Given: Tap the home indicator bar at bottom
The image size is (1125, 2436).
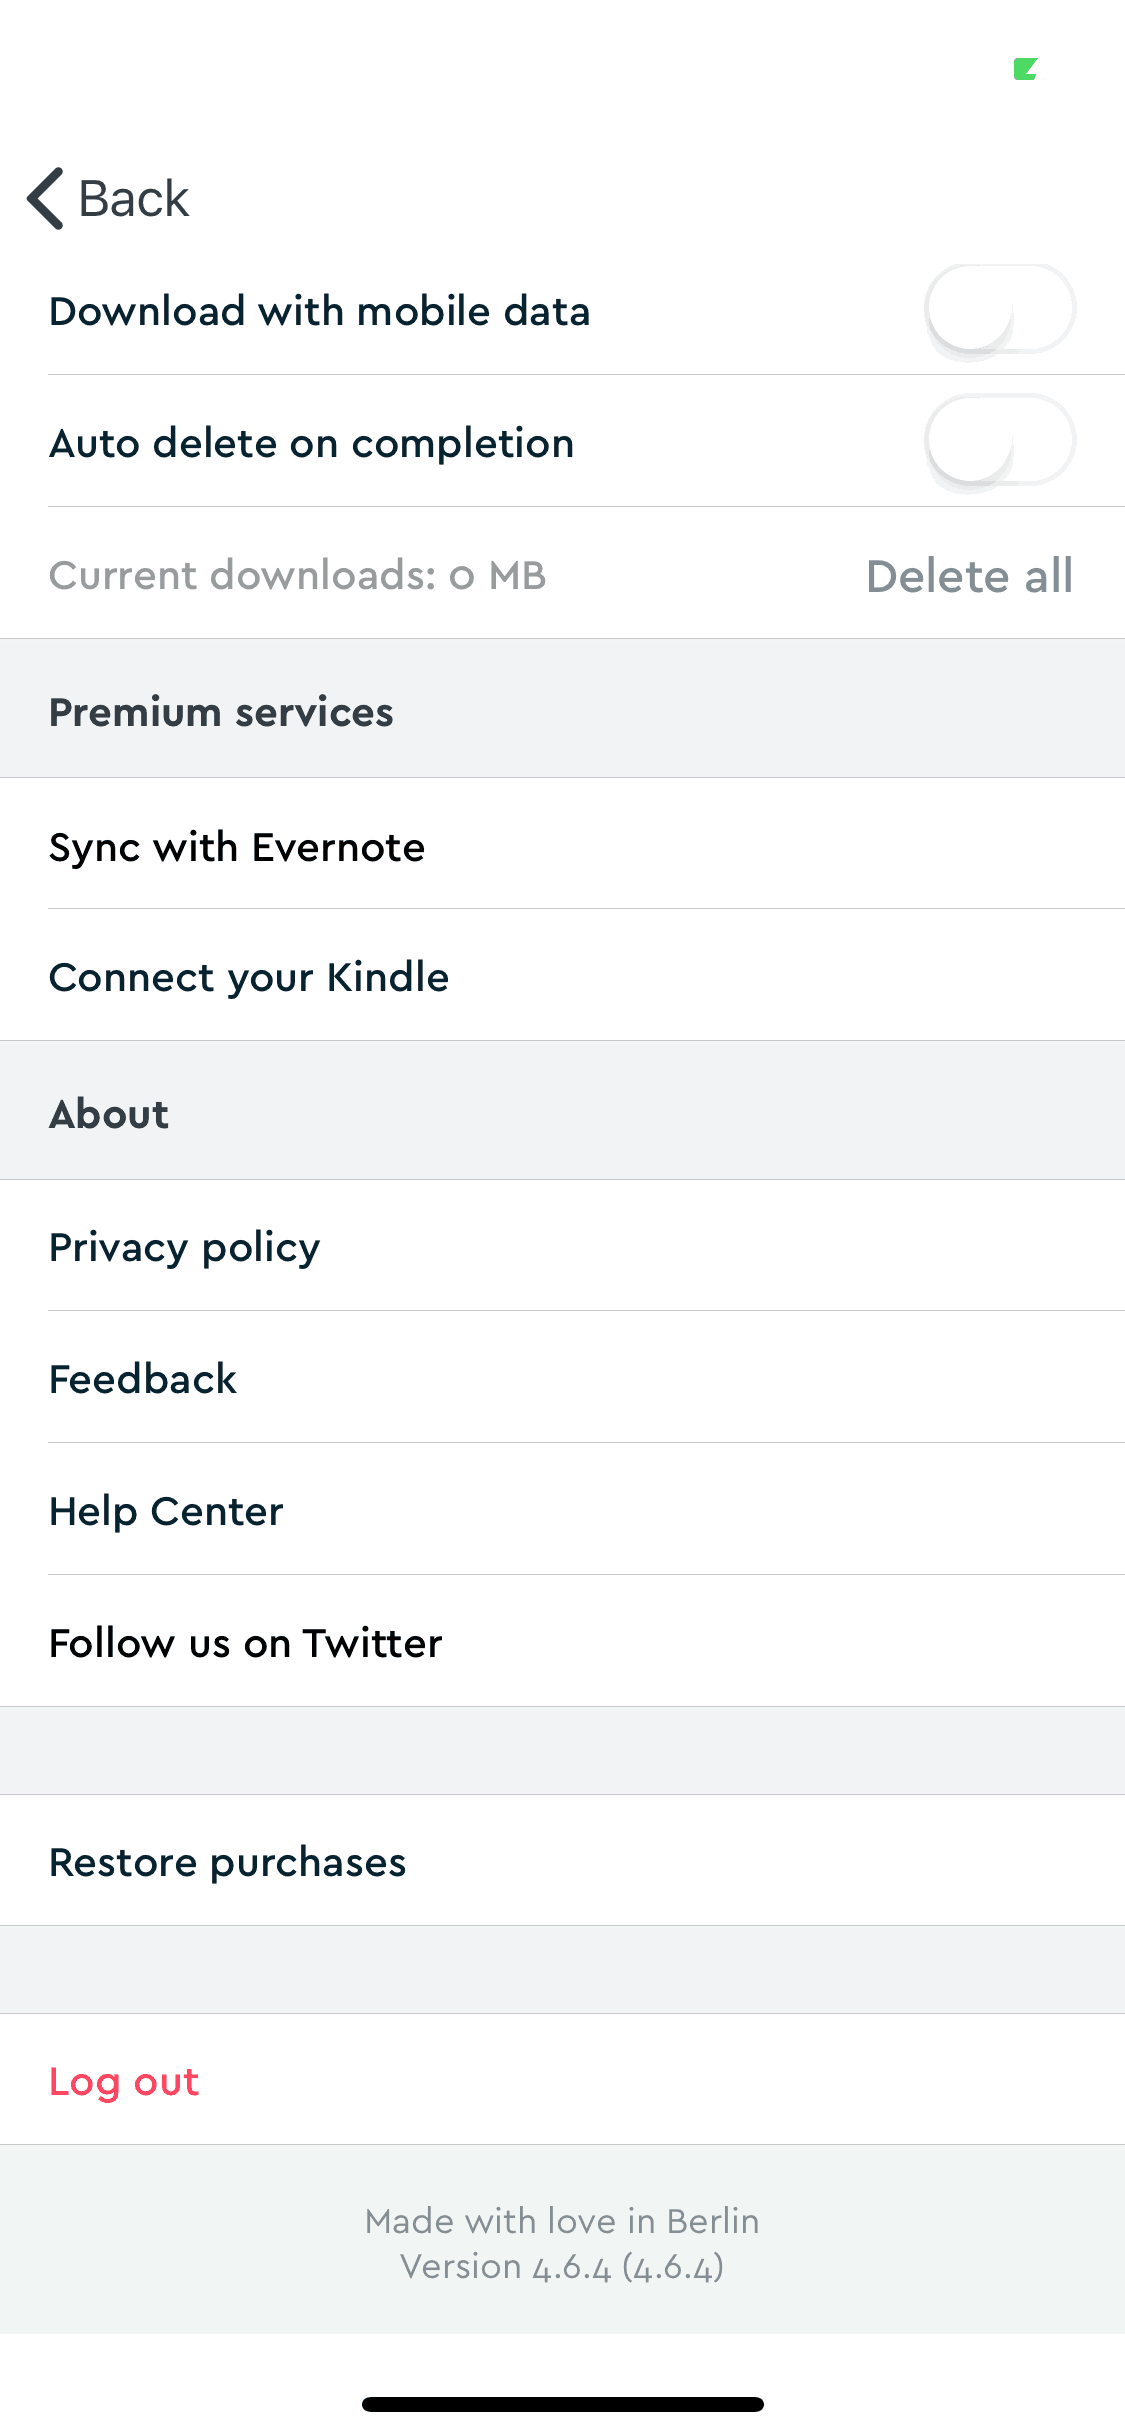Looking at the screenshot, I should click(562, 2404).
